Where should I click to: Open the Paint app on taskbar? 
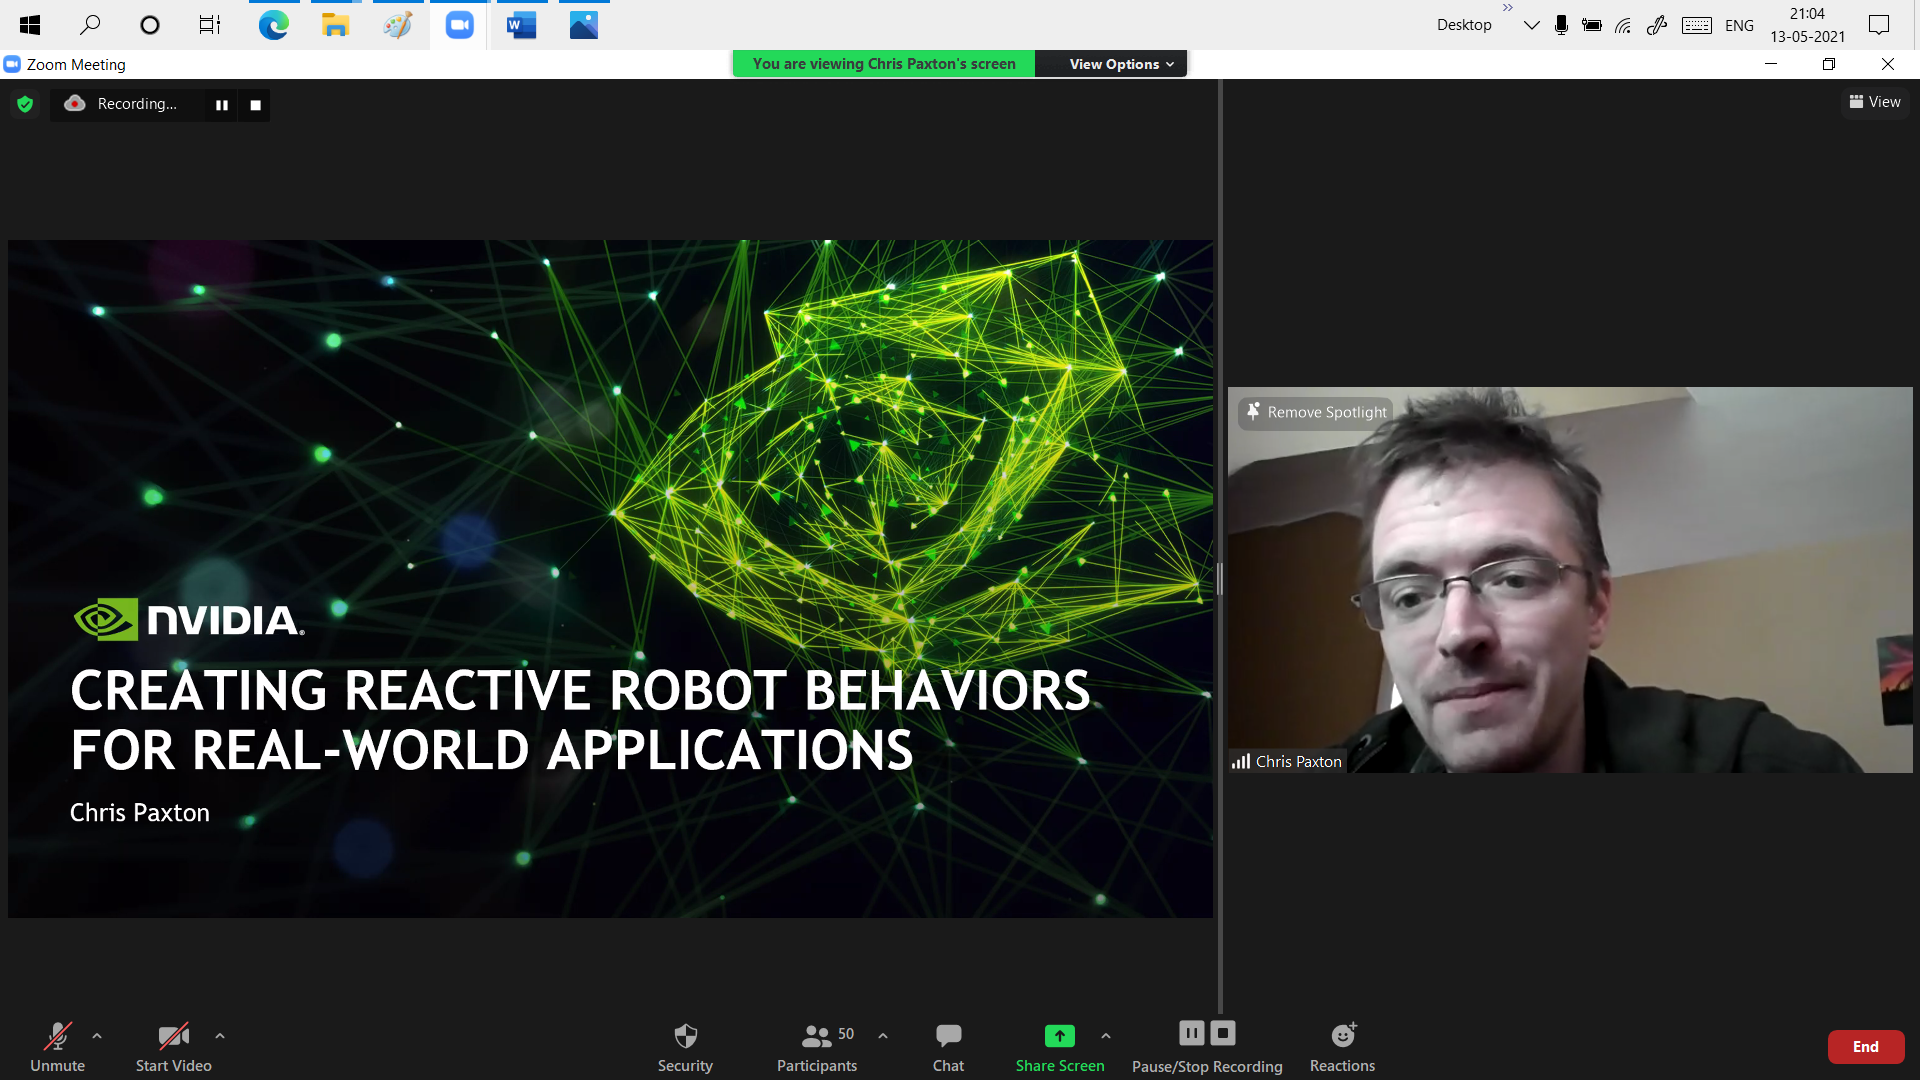(x=397, y=25)
